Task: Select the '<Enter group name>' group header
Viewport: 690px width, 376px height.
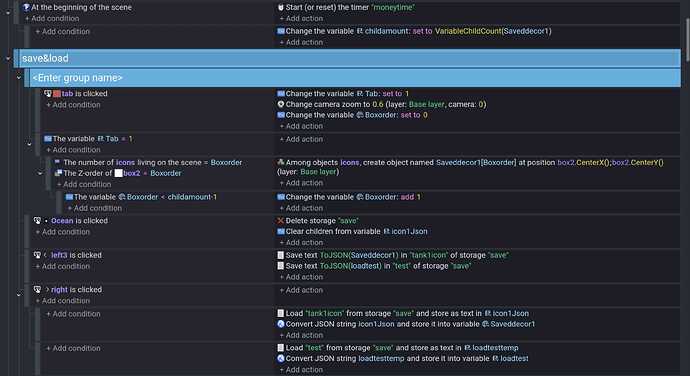Action: (x=352, y=78)
